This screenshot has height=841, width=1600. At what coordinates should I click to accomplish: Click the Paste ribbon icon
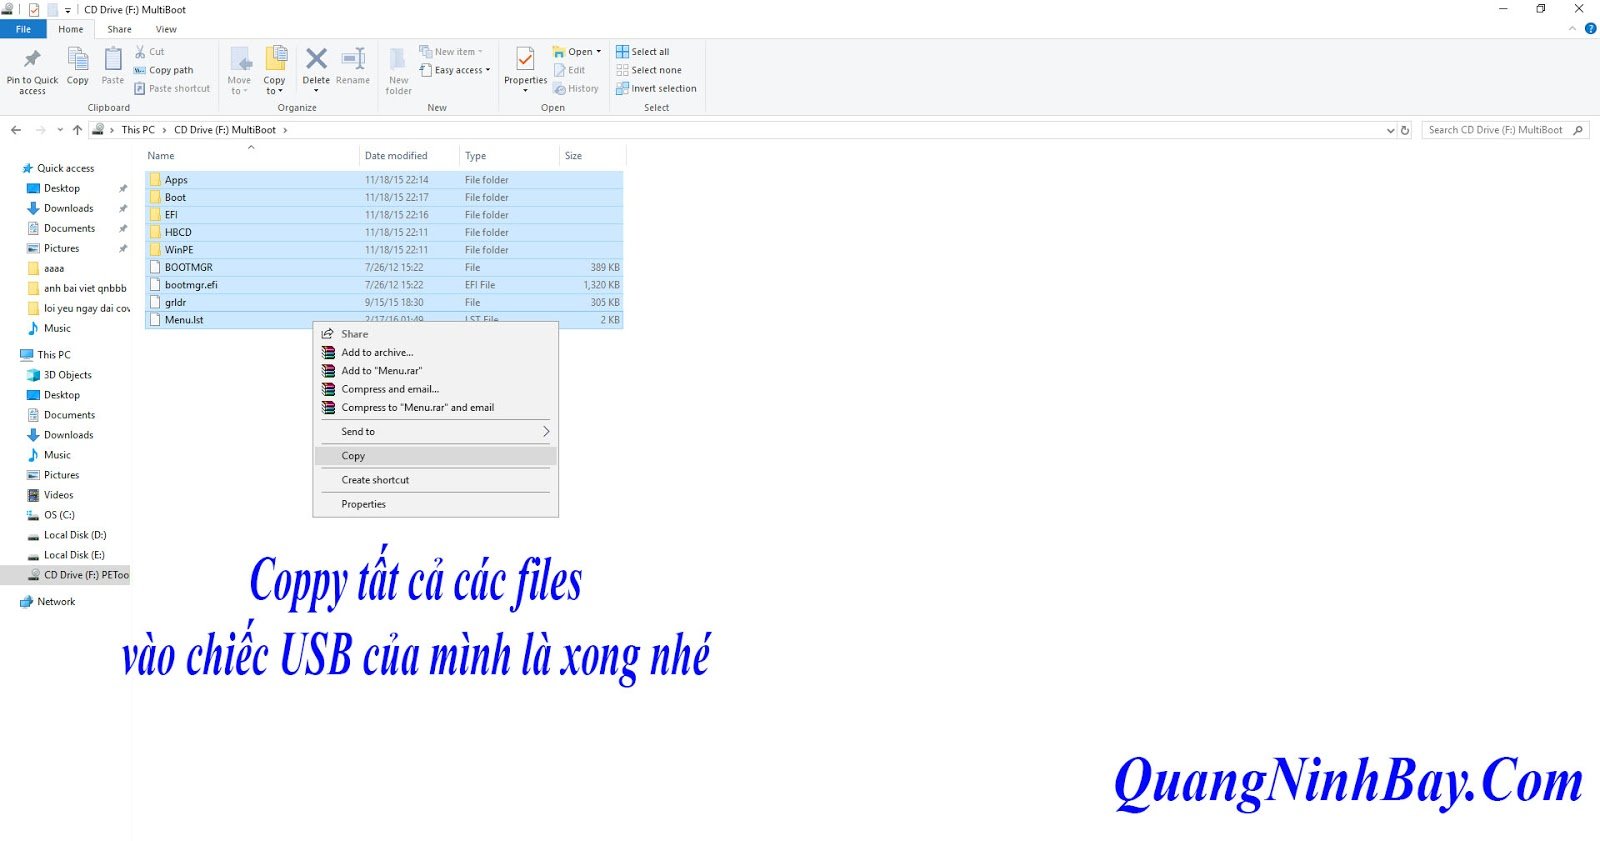click(113, 59)
